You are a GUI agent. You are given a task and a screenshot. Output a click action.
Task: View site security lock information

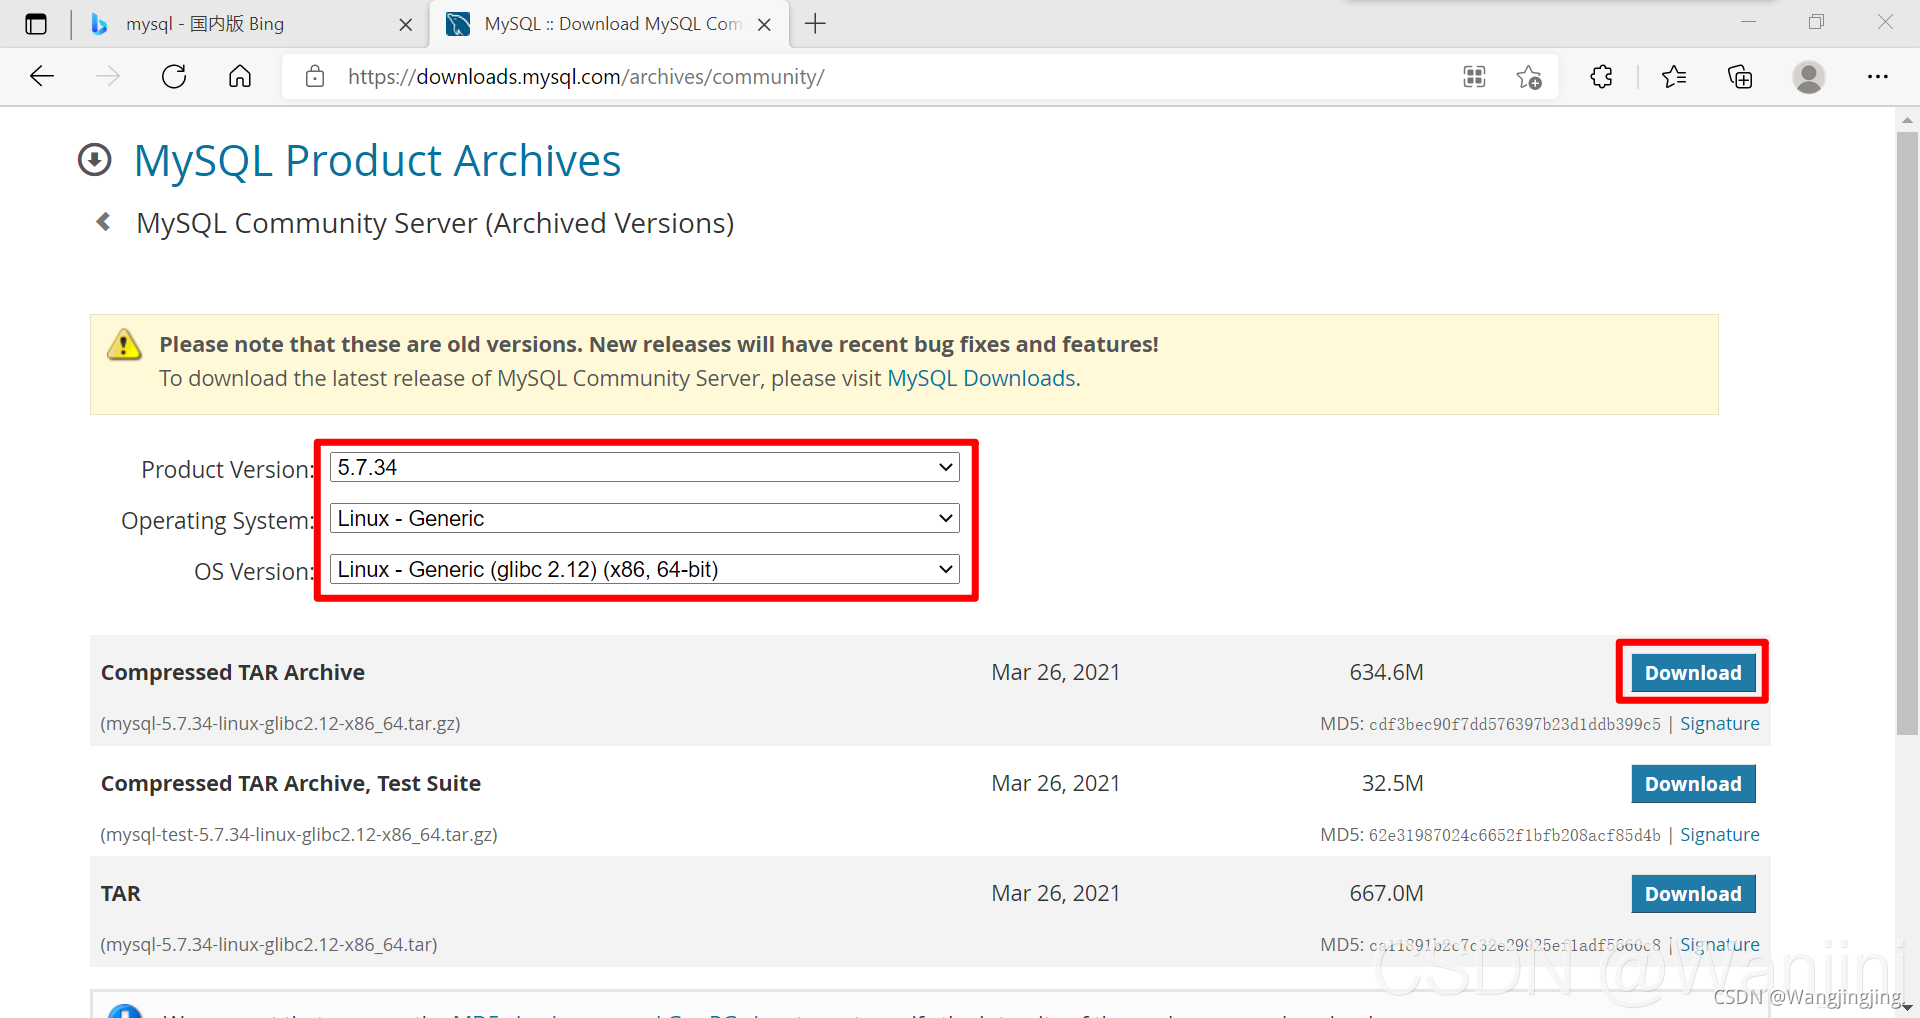(315, 77)
